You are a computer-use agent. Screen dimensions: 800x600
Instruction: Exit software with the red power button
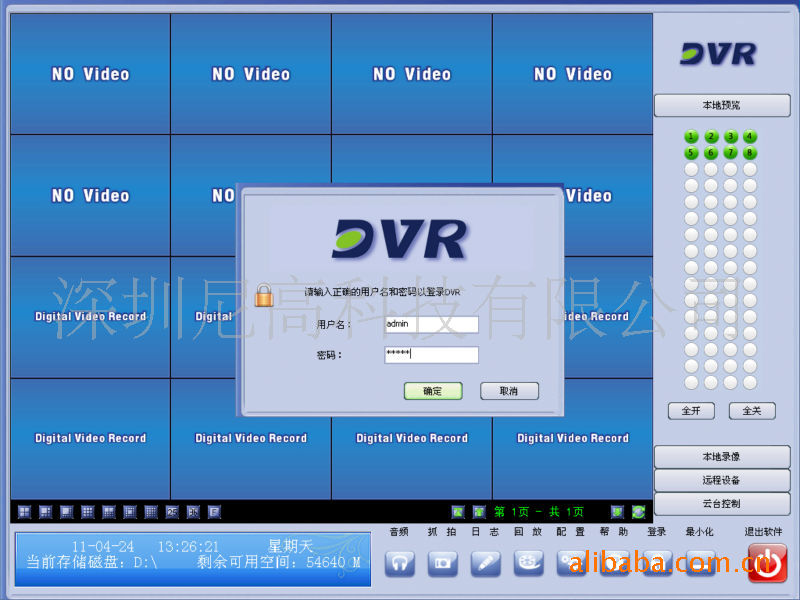click(x=767, y=563)
